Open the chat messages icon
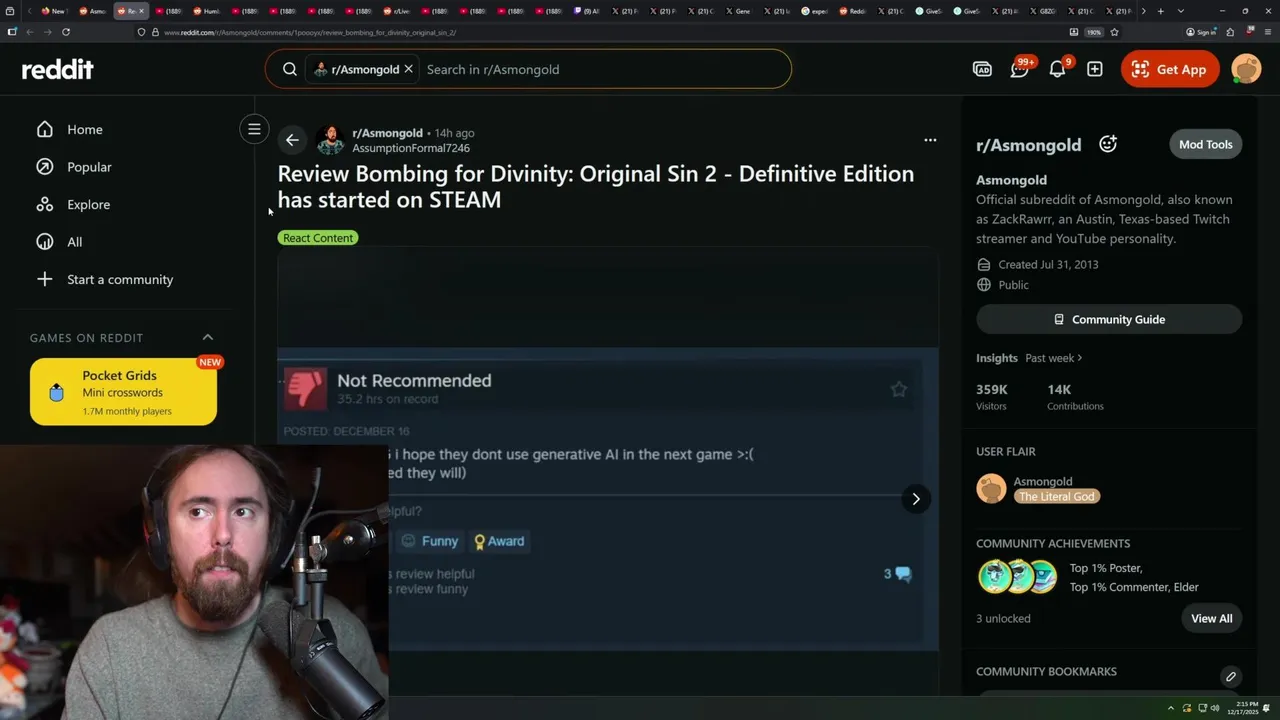 click(1019, 69)
